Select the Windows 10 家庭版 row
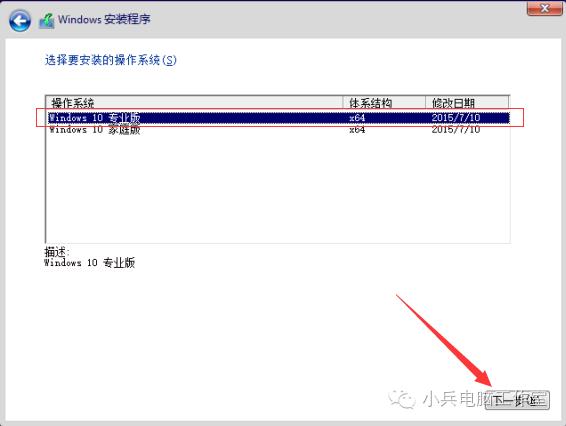 pos(279,129)
